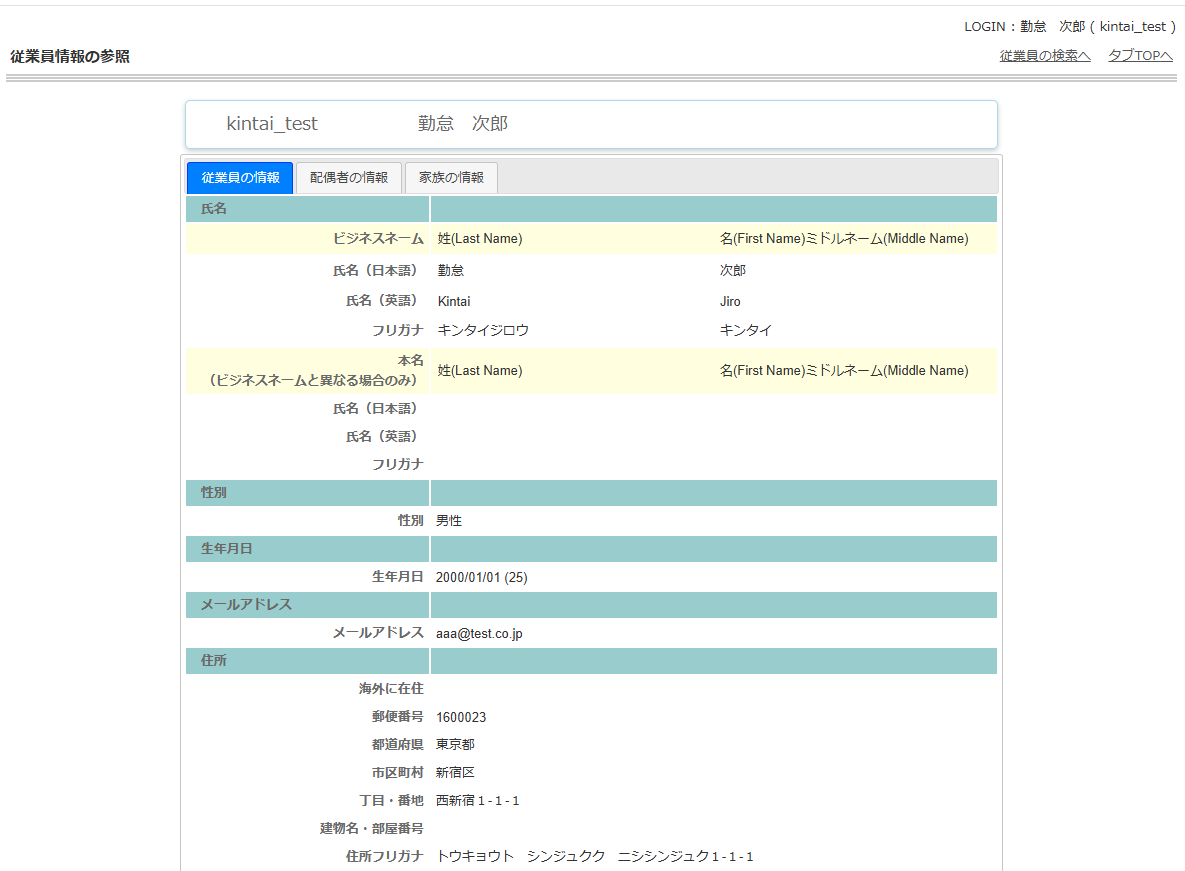The width and height of the screenshot is (1185, 871).
Task: Click the 従業員情報の参照 page title
Action: [70, 57]
